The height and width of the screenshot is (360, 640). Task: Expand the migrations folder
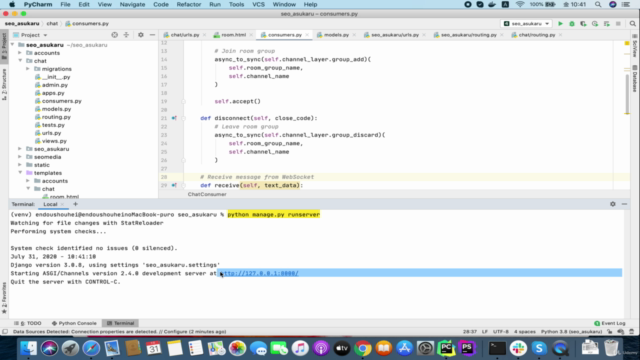tap(28, 69)
